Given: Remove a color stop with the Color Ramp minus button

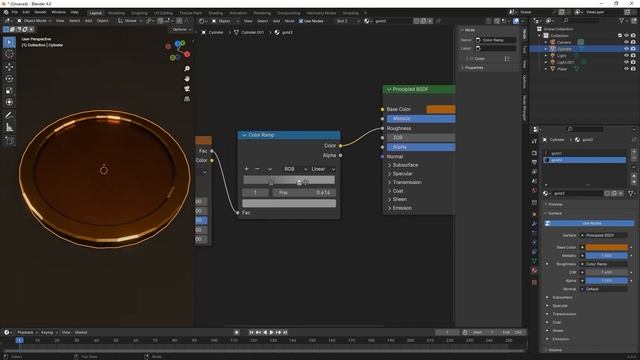Looking at the screenshot, I should coord(257,169).
